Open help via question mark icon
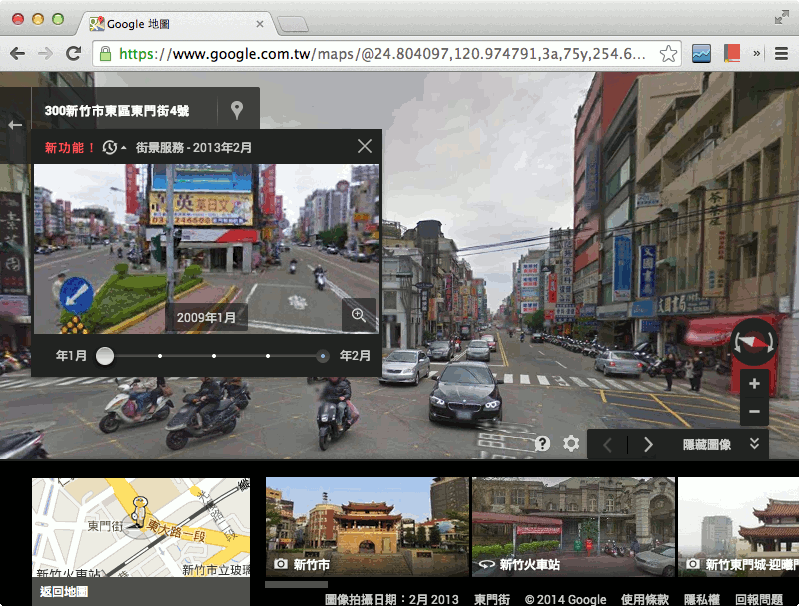Viewport: 799px width, 606px height. pyautogui.click(x=542, y=444)
